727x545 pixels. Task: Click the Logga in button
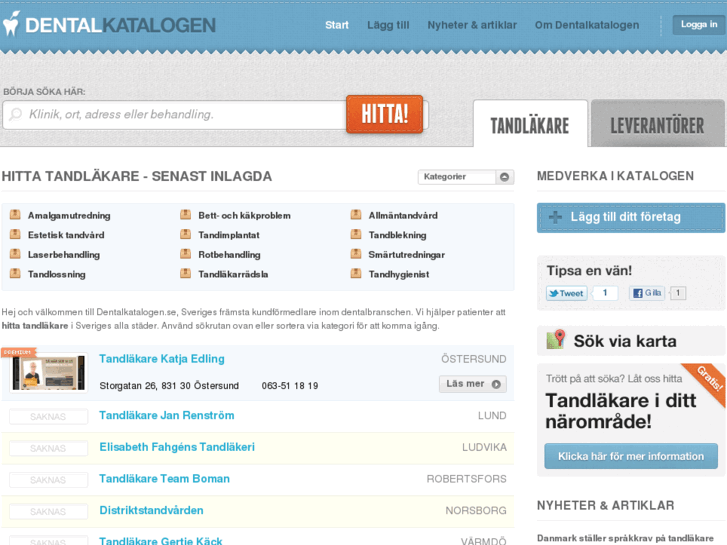click(x=699, y=25)
